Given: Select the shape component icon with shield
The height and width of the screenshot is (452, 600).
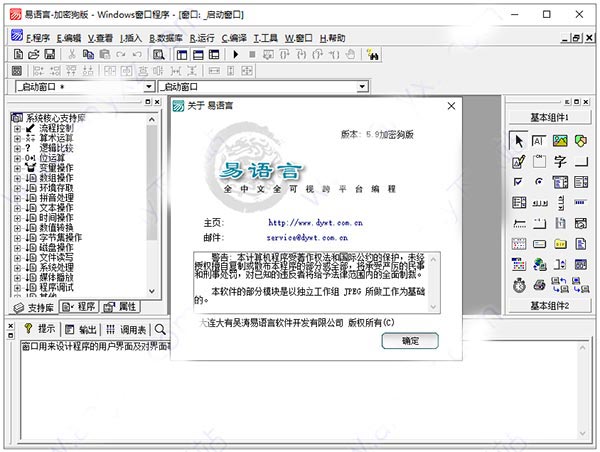Looking at the screenshot, I should 580,141.
